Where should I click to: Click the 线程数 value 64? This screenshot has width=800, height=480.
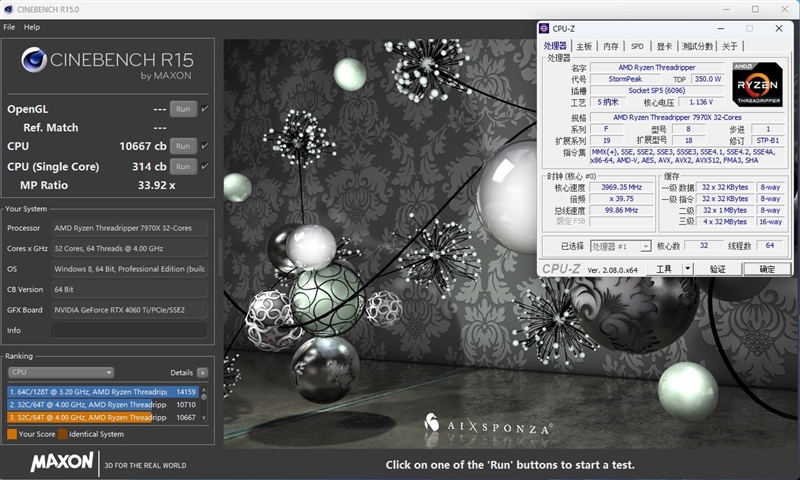point(769,245)
